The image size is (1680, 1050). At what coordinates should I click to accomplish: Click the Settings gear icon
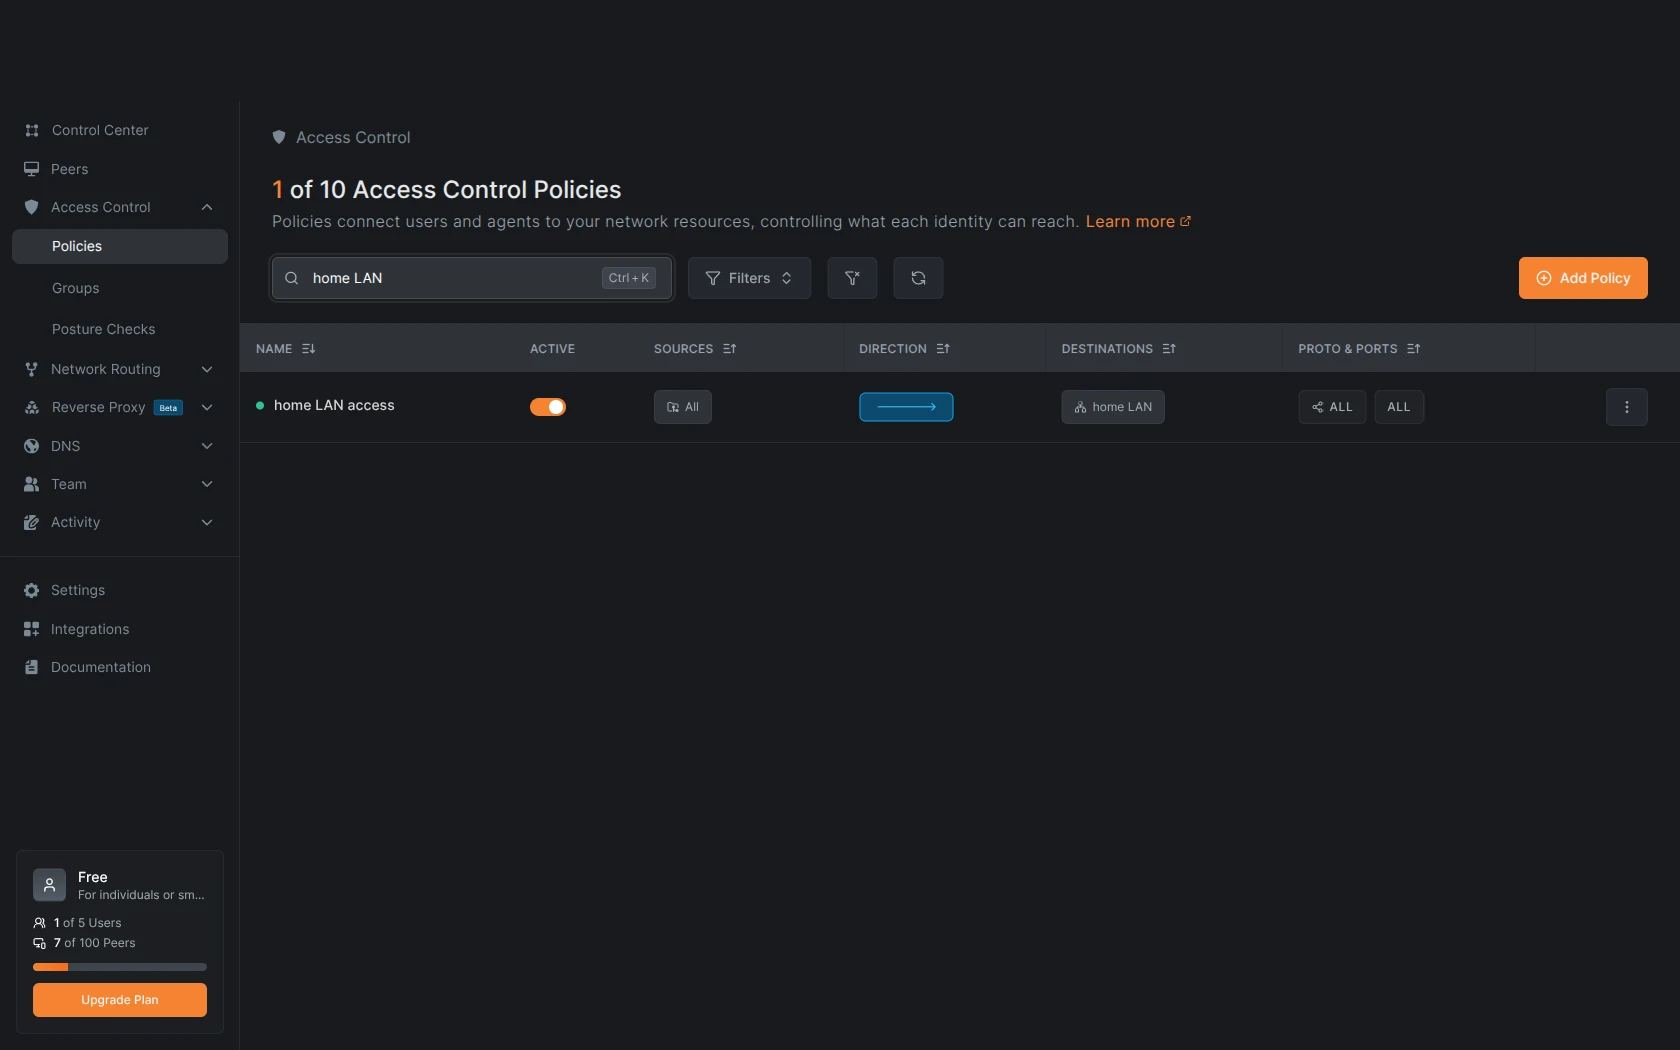32,590
